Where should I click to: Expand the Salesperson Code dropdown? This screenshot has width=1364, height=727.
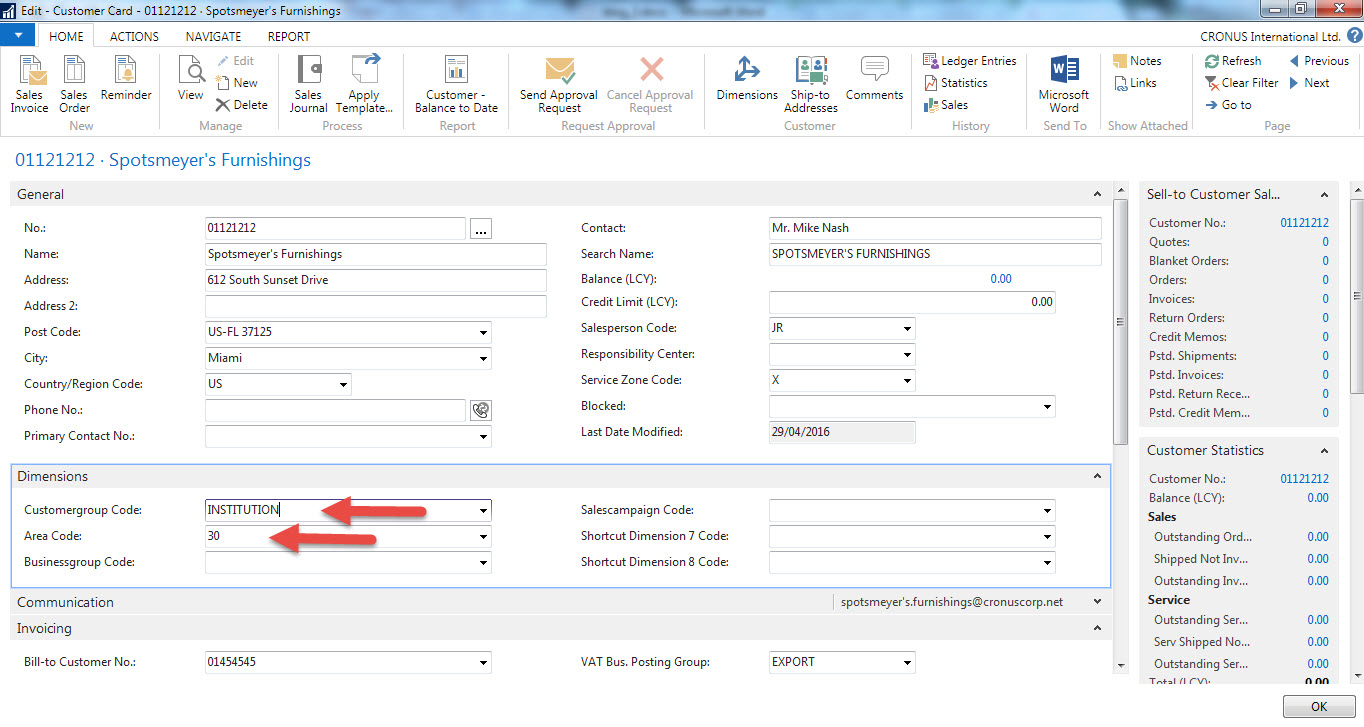click(905, 328)
